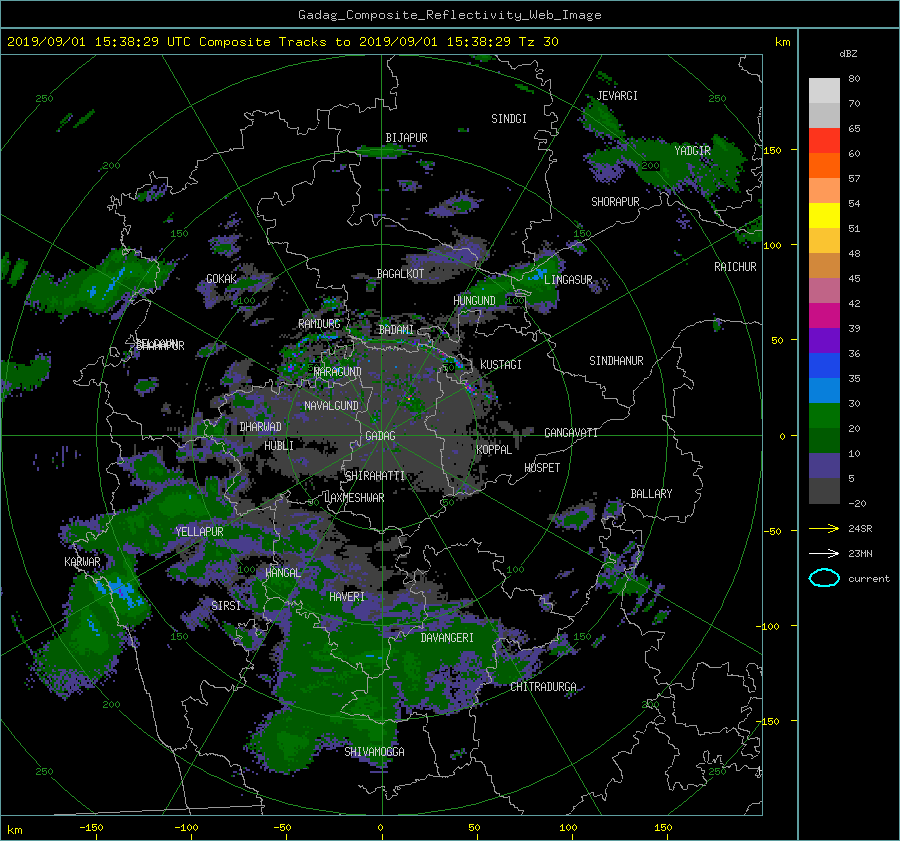Select the NAVALGUND city label

pos(331,406)
